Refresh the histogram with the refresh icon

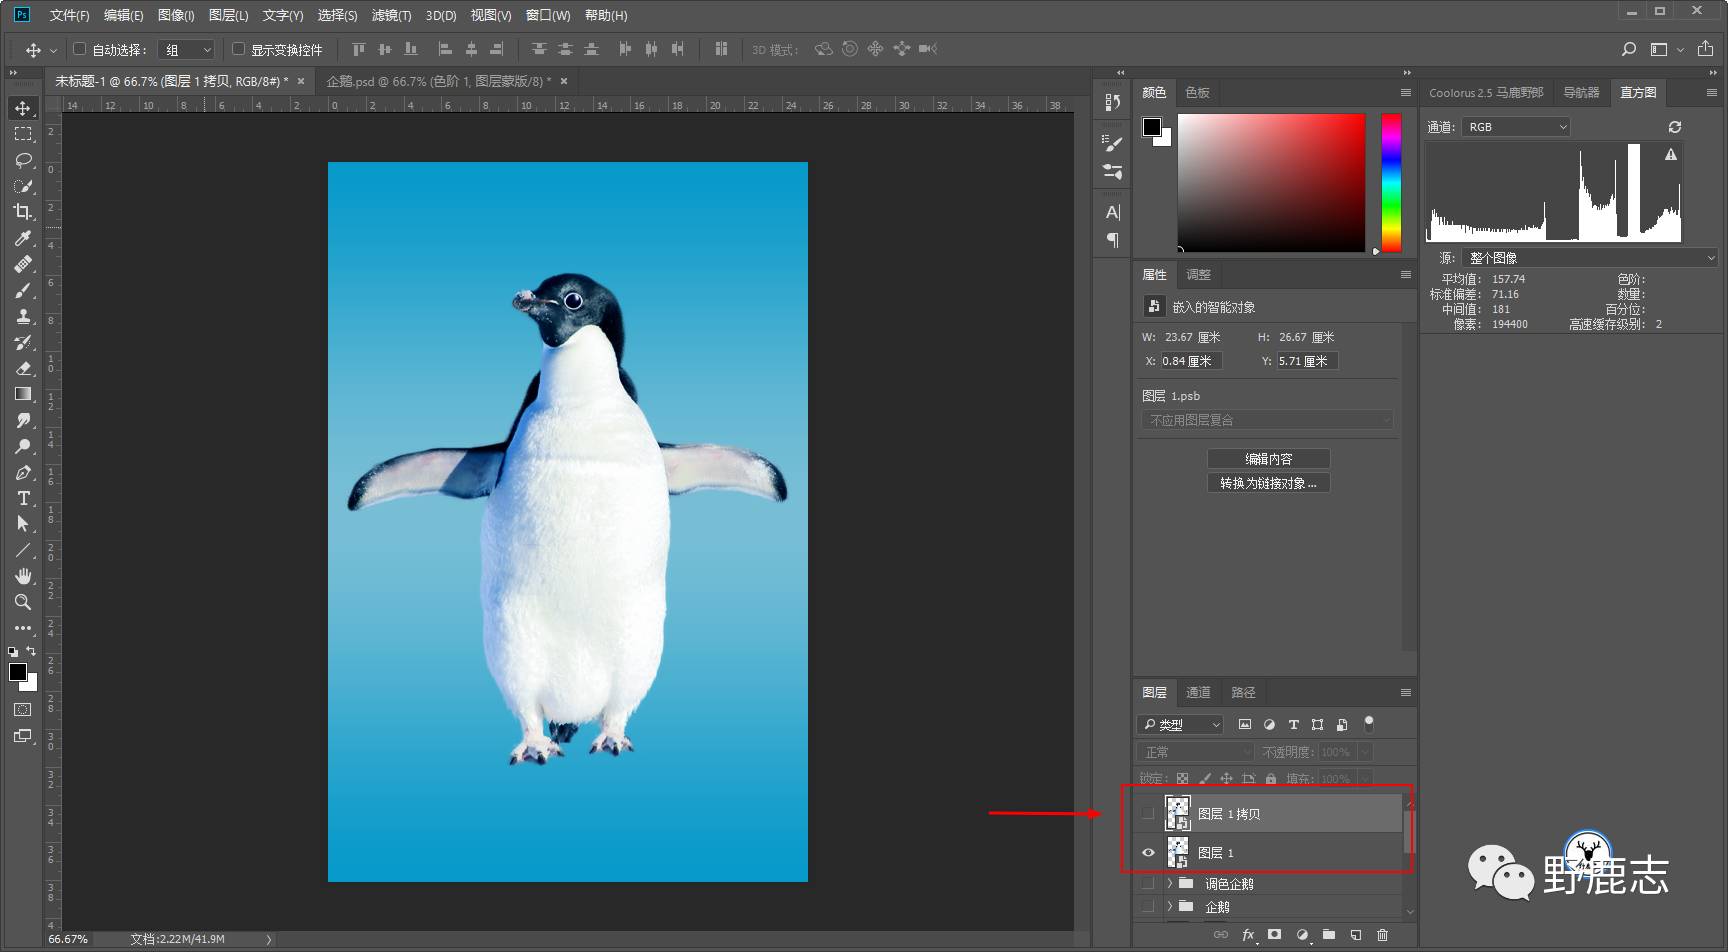point(1675,127)
